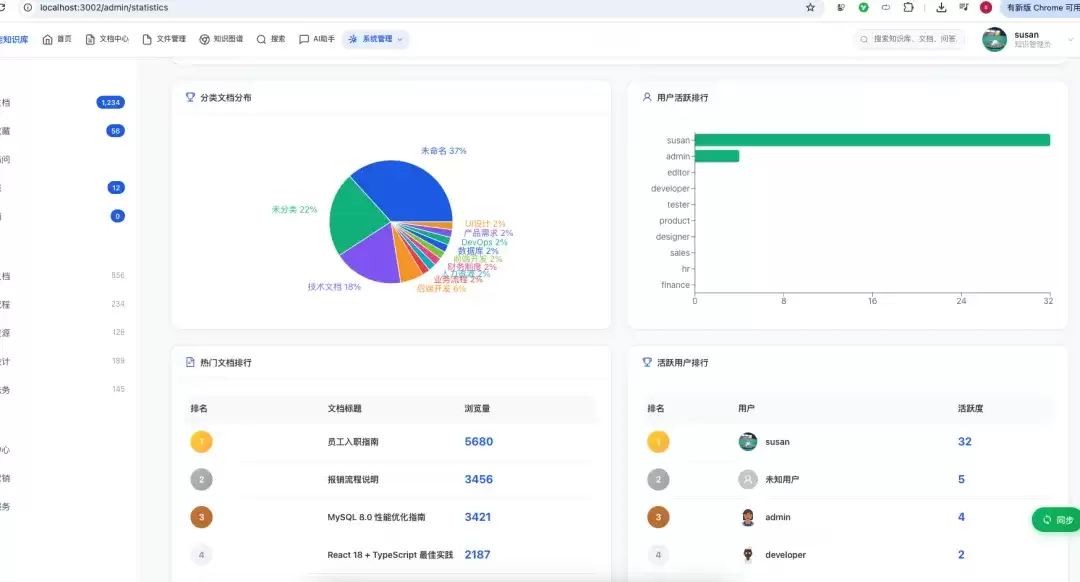This screenshot has height=582, width=1080.
Task: Click the 1,234 badge in left sidebar
Action: pos(110,103)
